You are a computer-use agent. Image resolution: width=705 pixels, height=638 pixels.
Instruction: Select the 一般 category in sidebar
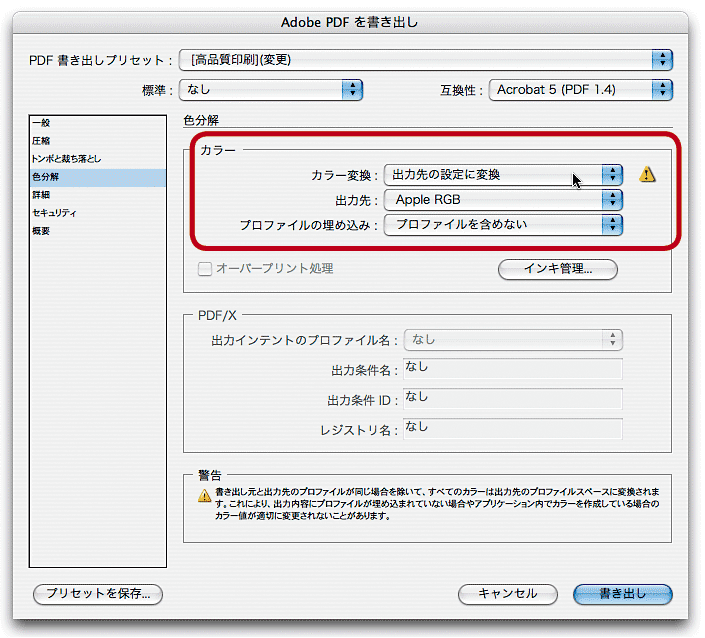[98, 123]
